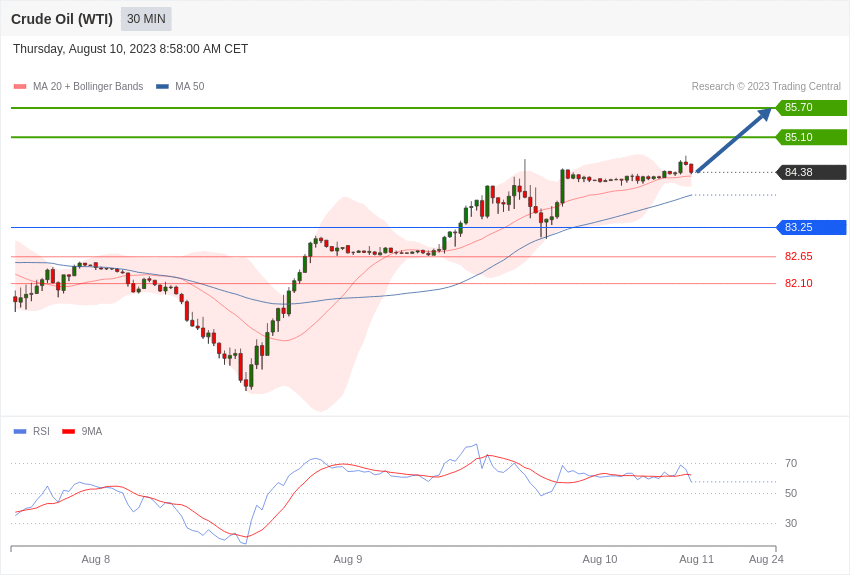The image size is (850, 576).
Task: Click the red 82.65 support level label
Action: (798, 256)
